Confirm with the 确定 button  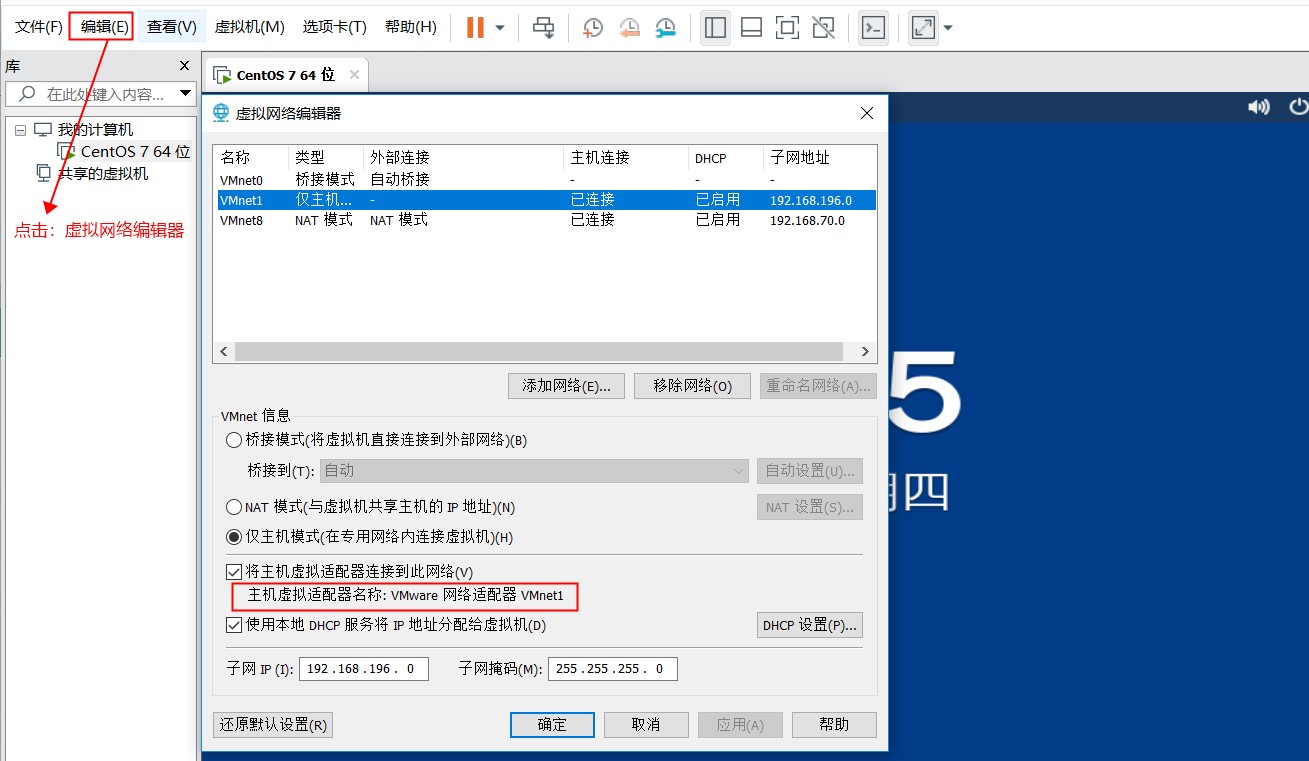point(552,725)
